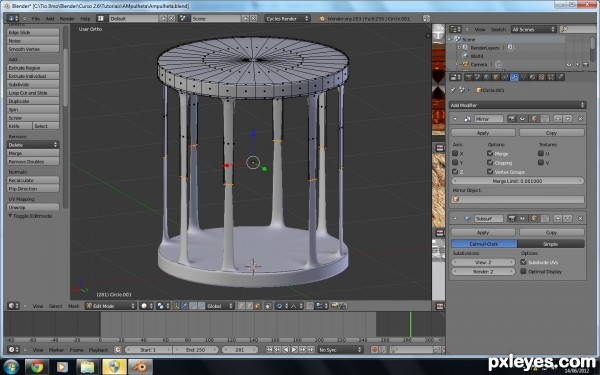Open the Object properties cube icon

click(x=496, y=77)
